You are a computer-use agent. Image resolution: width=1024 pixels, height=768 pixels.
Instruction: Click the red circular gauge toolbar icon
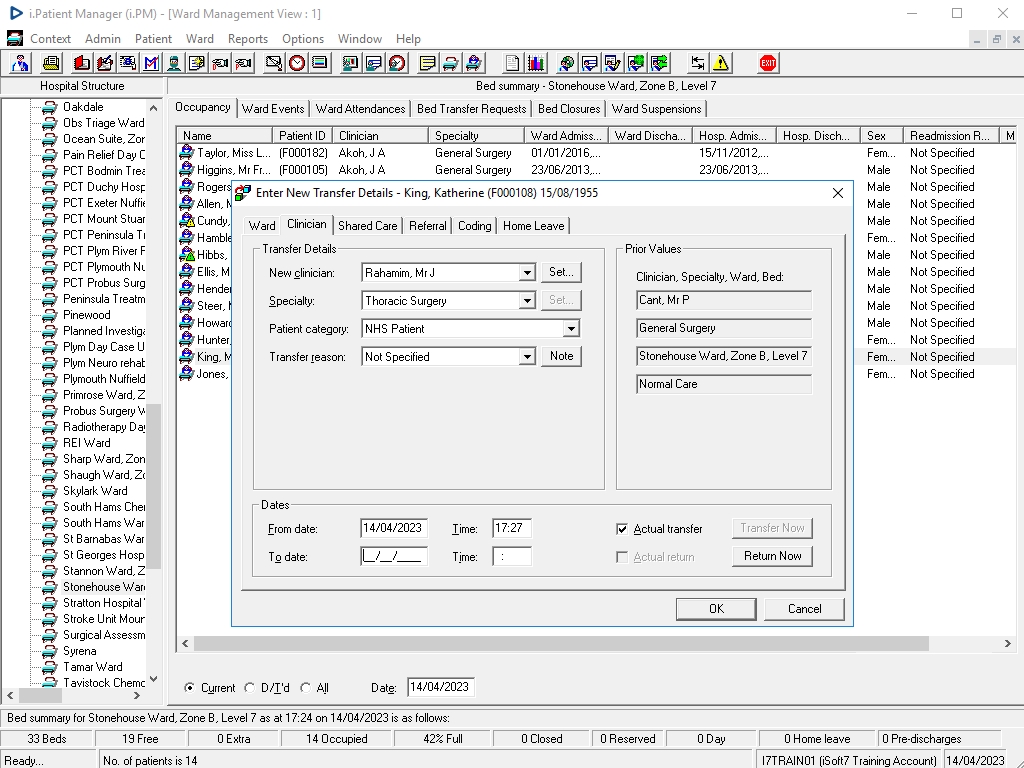tap(397, 63)
